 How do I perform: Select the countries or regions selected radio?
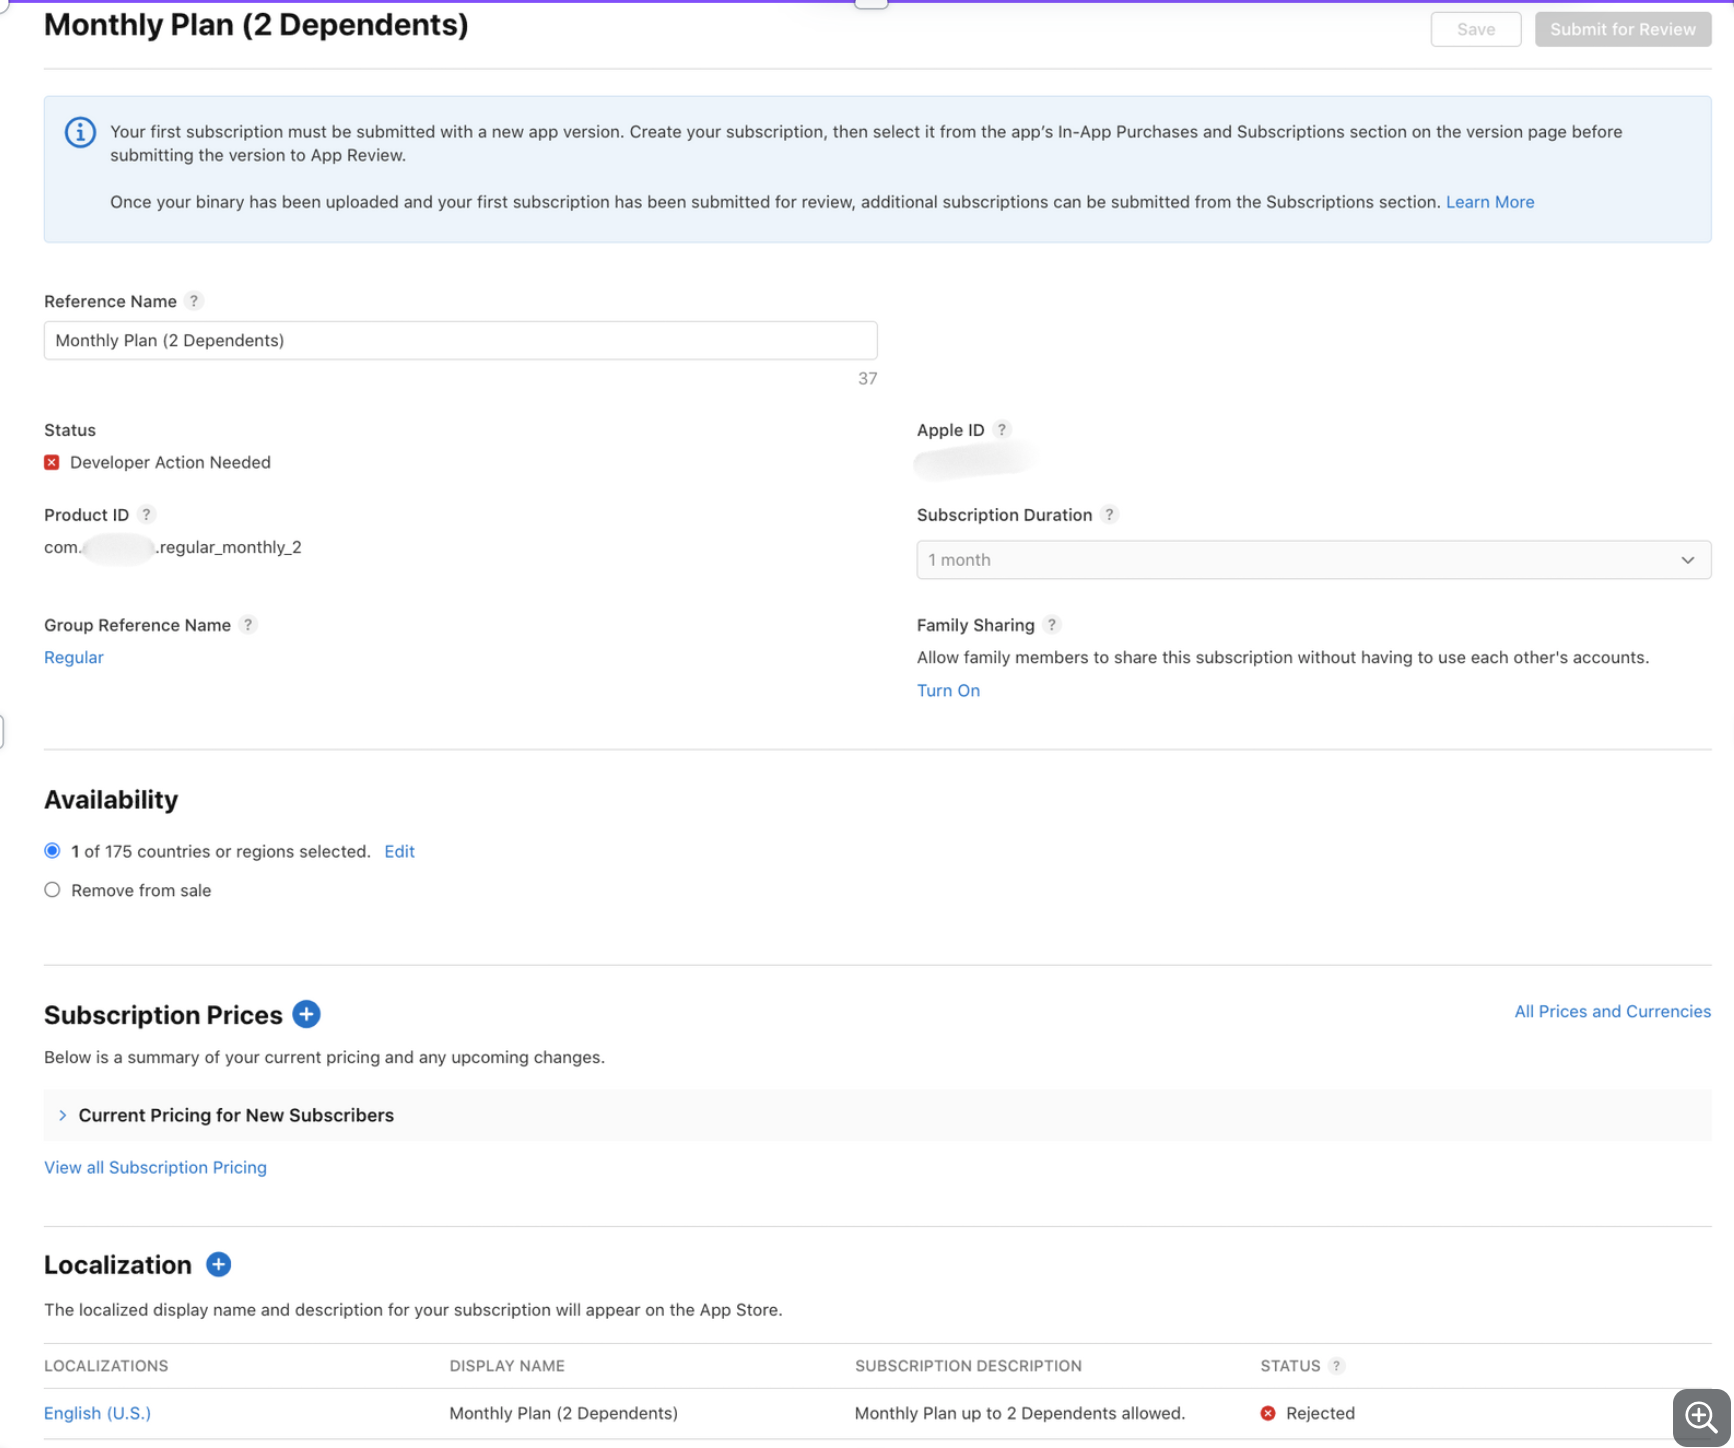(52, 851)
